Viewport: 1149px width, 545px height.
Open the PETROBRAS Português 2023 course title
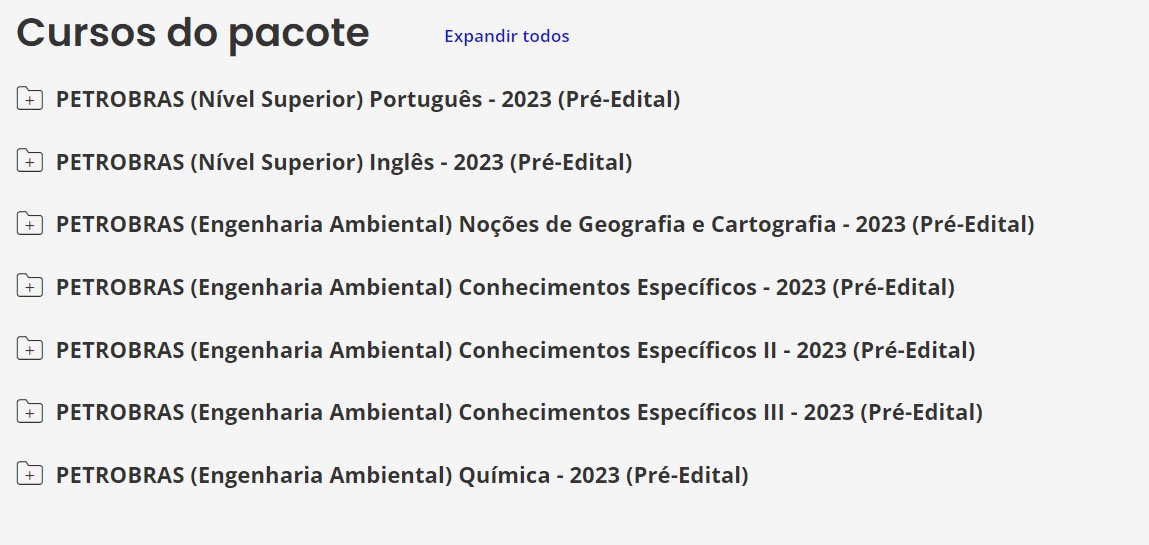368,99
